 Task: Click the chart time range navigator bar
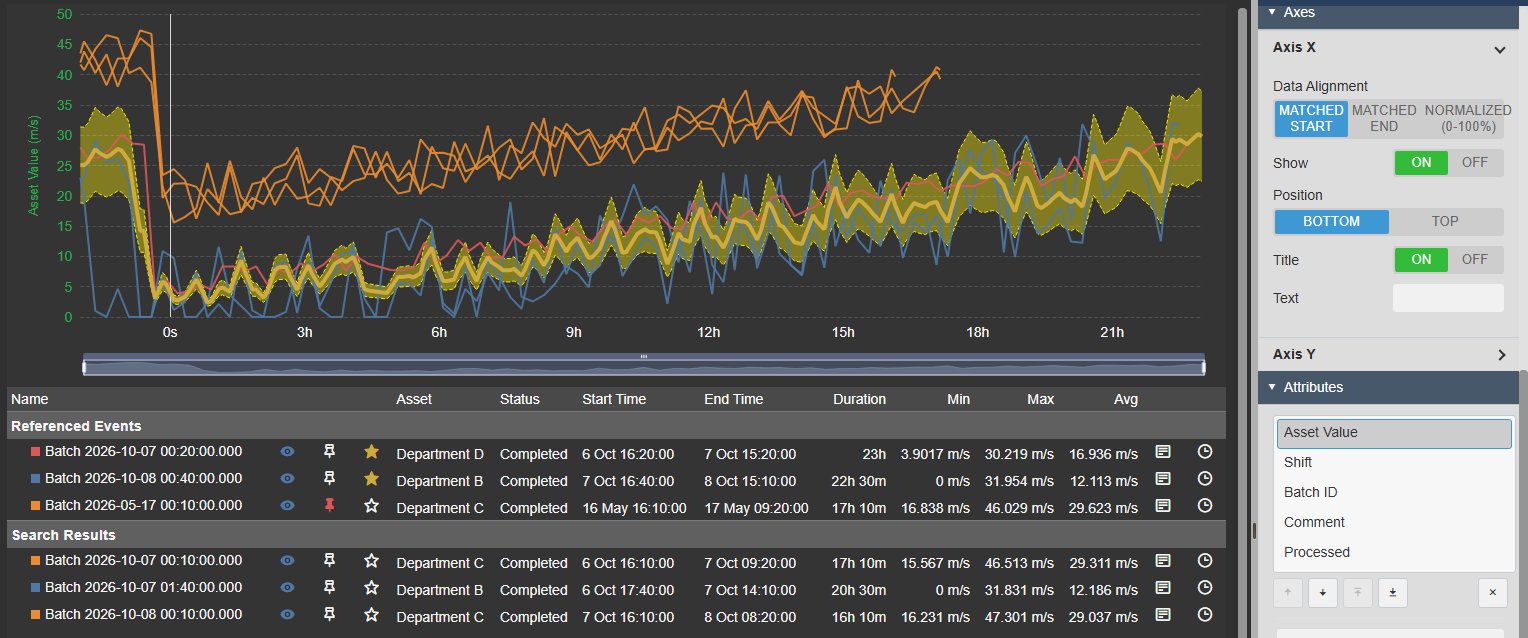pyautogui.click(x=644, y=367)
